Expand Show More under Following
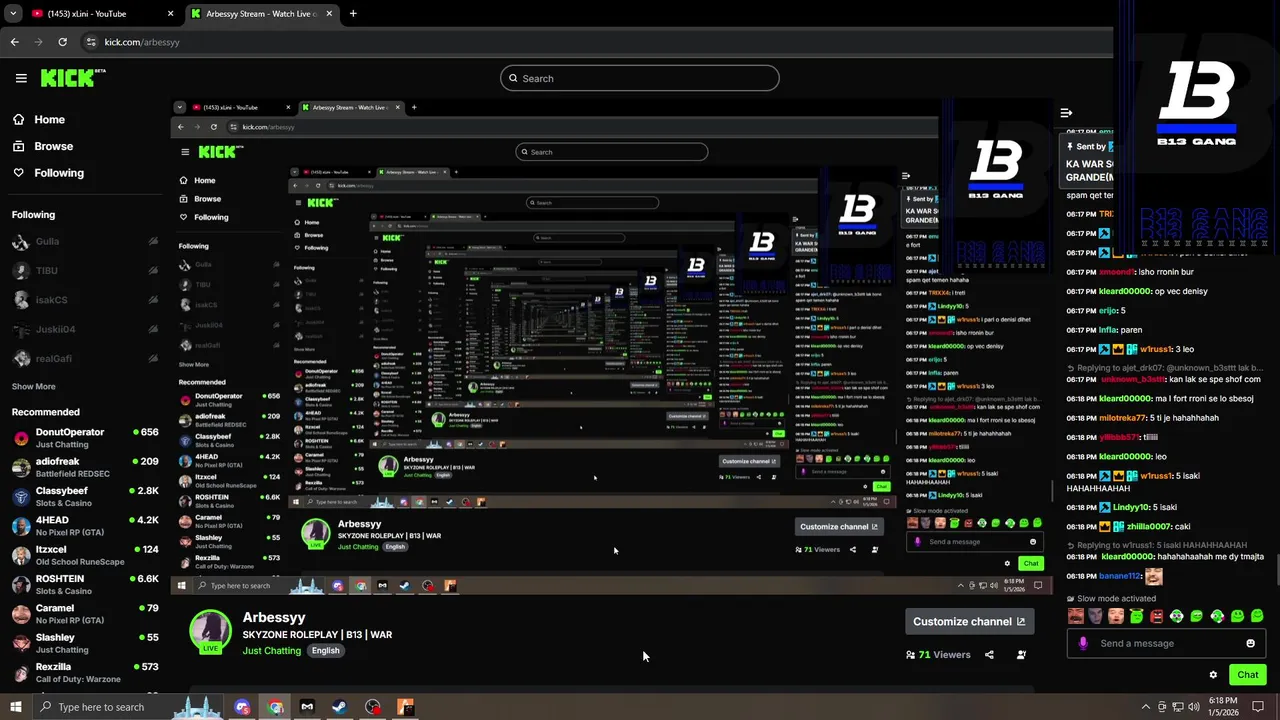The image size is (1280, 720). click(x=34, y=387)
